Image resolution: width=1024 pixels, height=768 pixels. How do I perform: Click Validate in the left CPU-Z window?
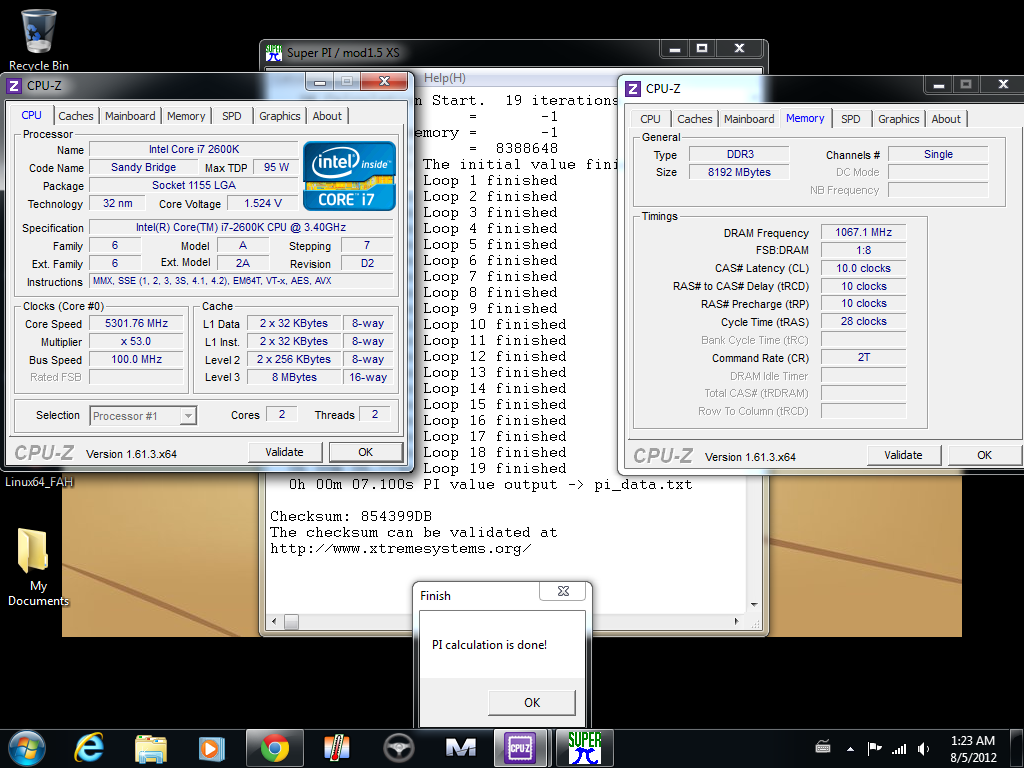click(285, 452)
